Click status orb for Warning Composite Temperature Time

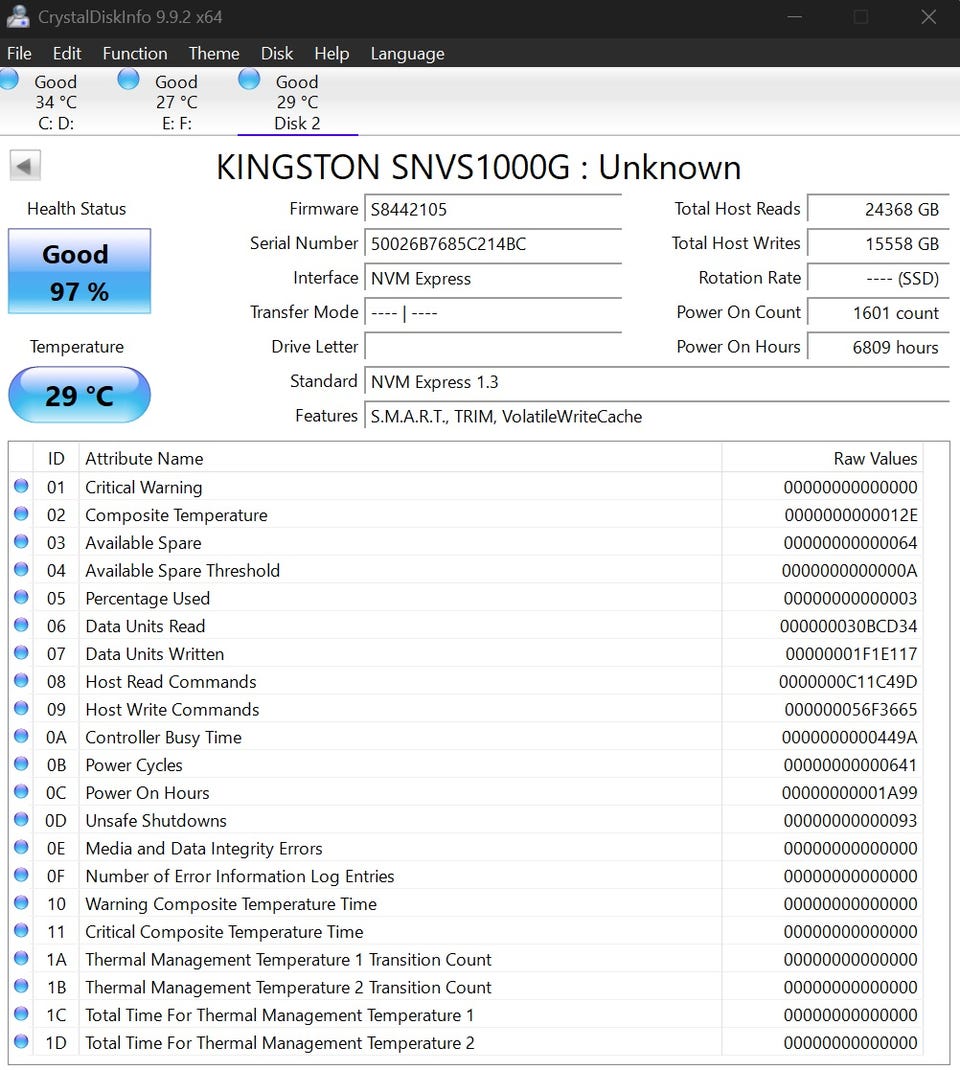click(x=21, y=903)
